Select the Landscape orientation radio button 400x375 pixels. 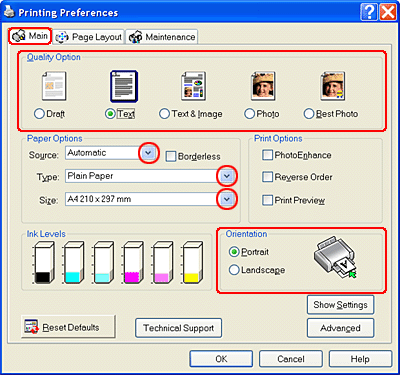(x=234, y=270)
